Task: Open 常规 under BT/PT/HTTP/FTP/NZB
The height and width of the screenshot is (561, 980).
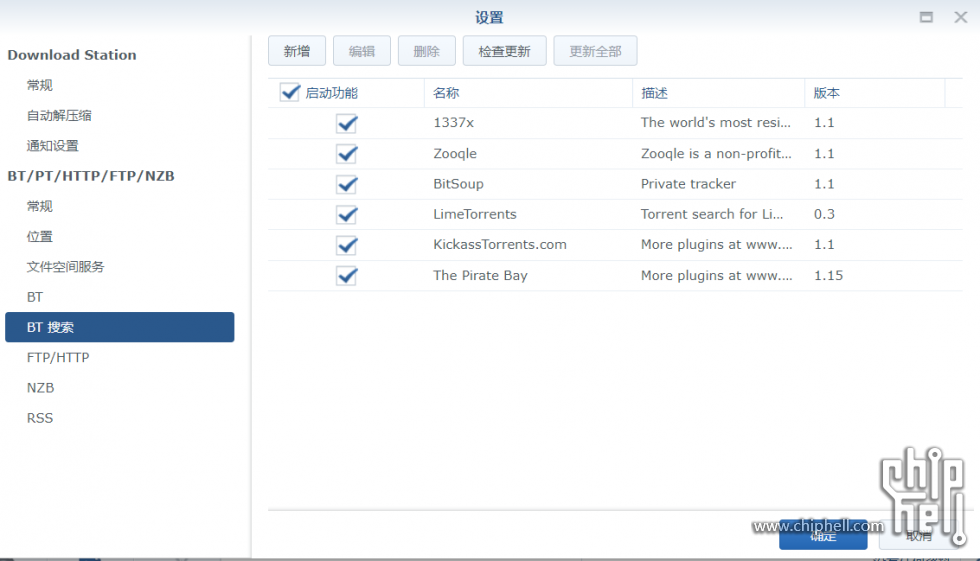Action: (x=39, y=206)
